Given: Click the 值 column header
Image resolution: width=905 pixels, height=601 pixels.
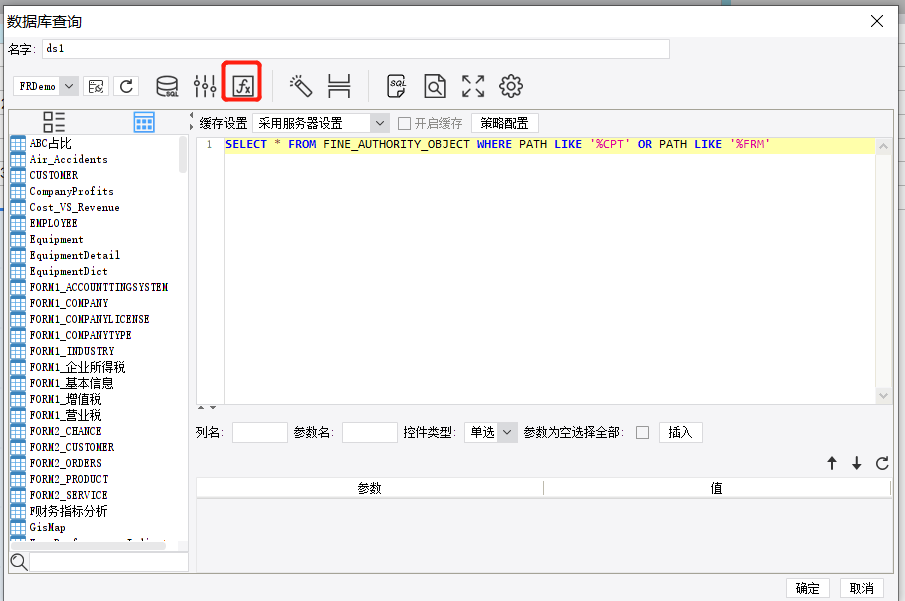Looking at the screenshot, I should click(717, 488).
